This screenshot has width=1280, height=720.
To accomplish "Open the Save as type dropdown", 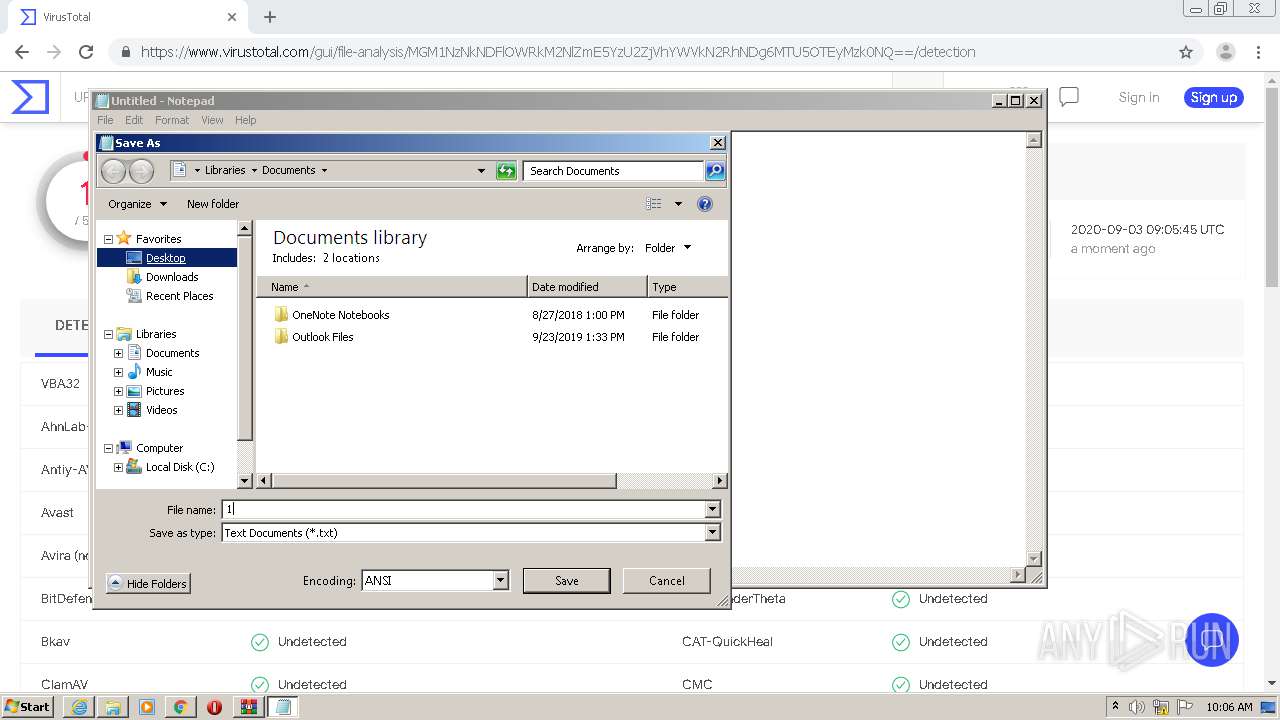I will (712, 533).
